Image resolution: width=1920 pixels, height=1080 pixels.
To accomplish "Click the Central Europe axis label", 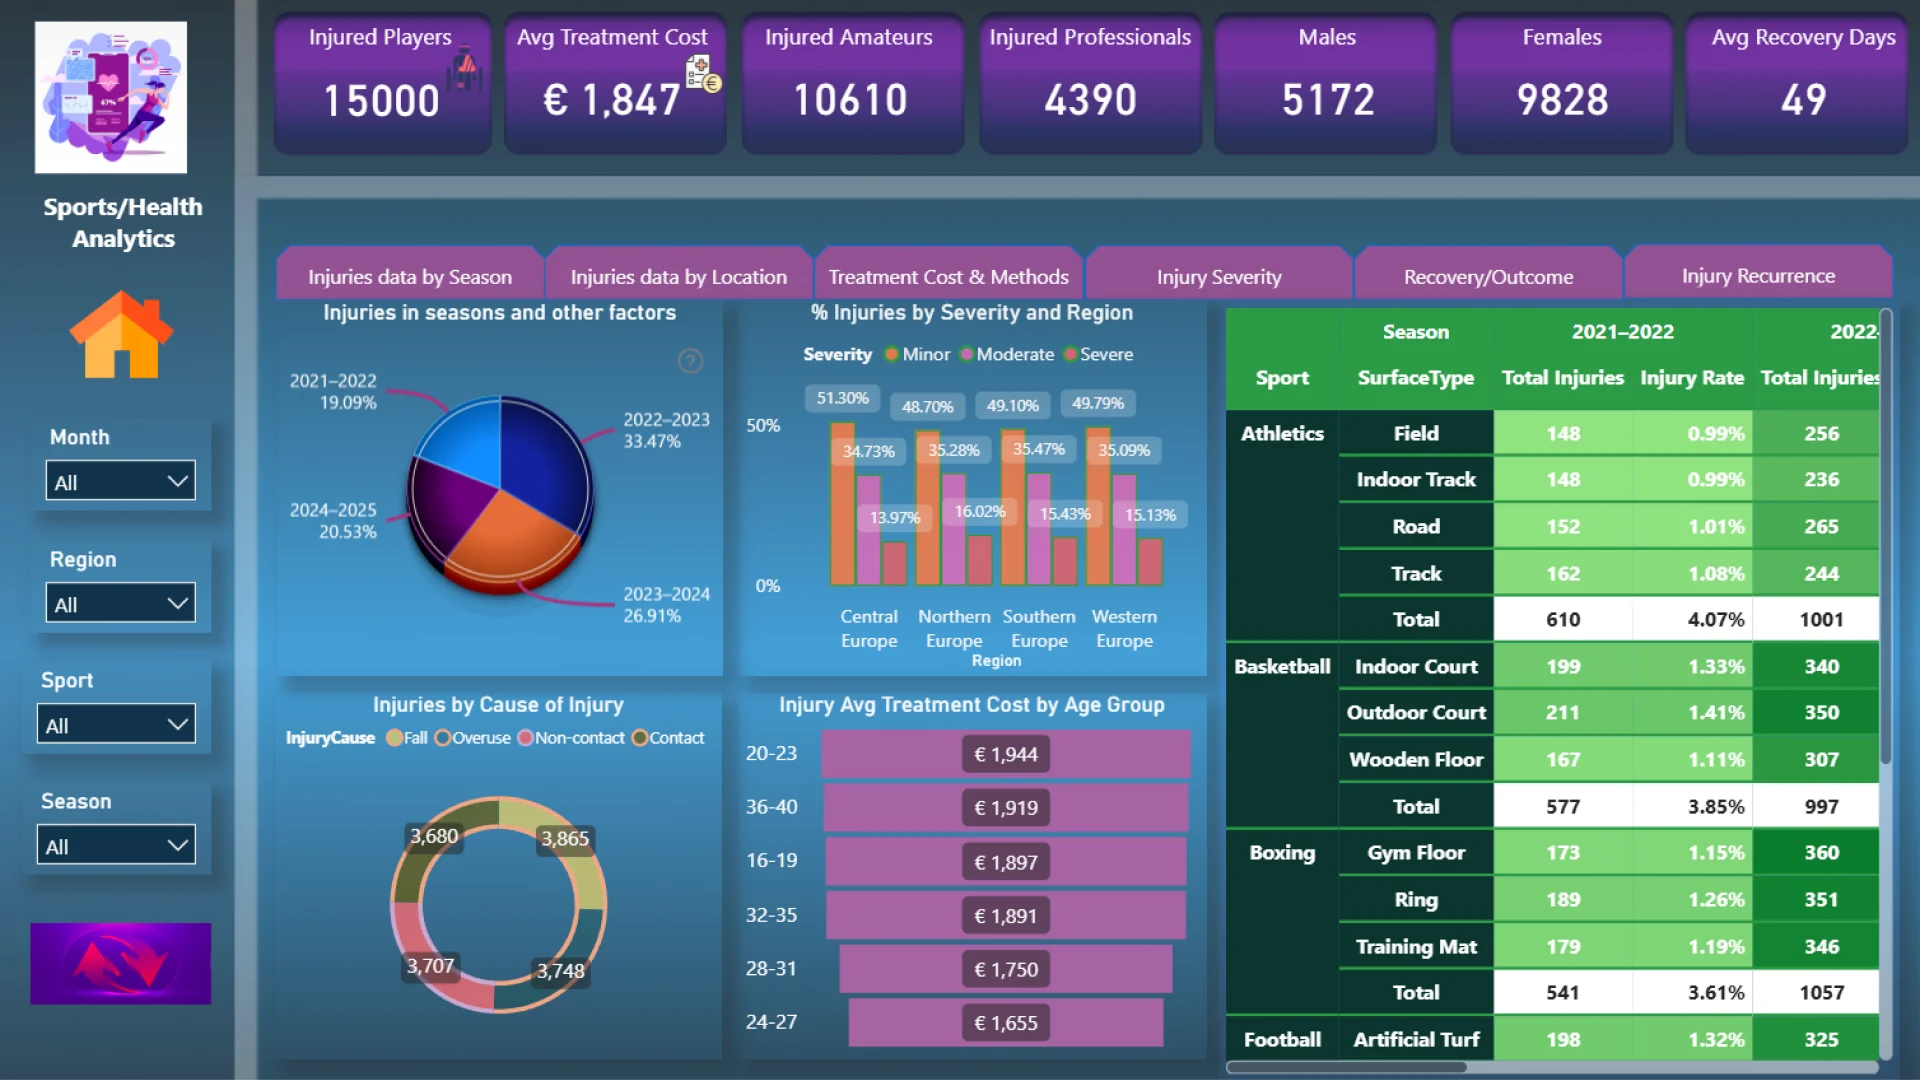I will coord(868,628).
